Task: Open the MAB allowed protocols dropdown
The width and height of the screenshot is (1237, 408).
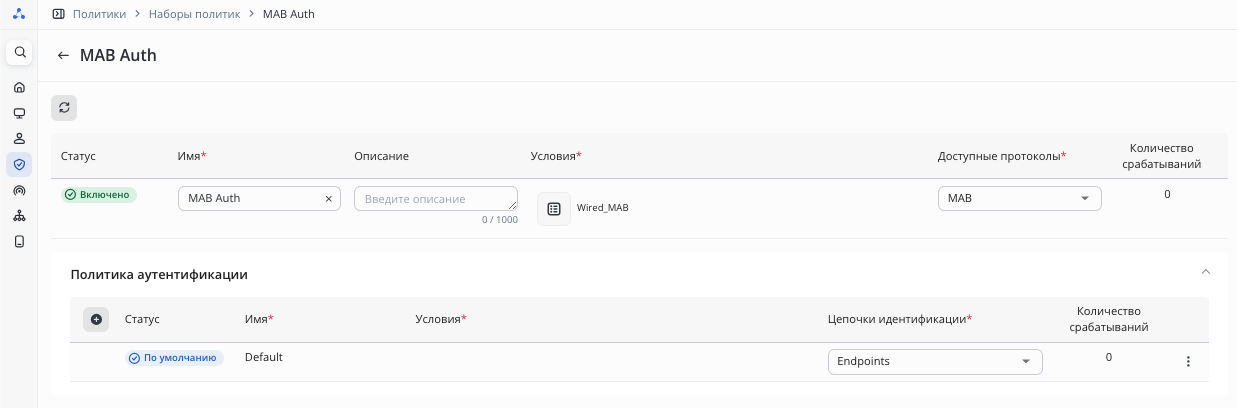Action: [1019, 198]
